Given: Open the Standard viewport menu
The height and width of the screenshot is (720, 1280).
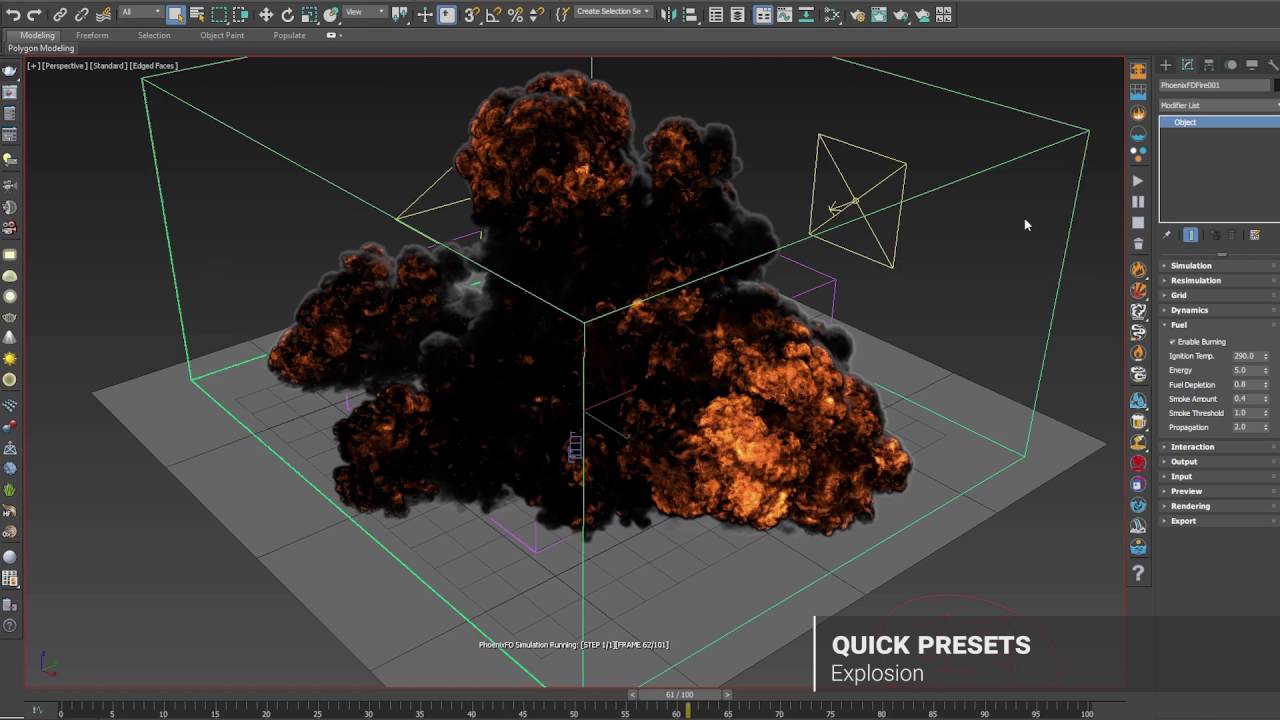Looking at the screenshot, I should coord(108,66).
